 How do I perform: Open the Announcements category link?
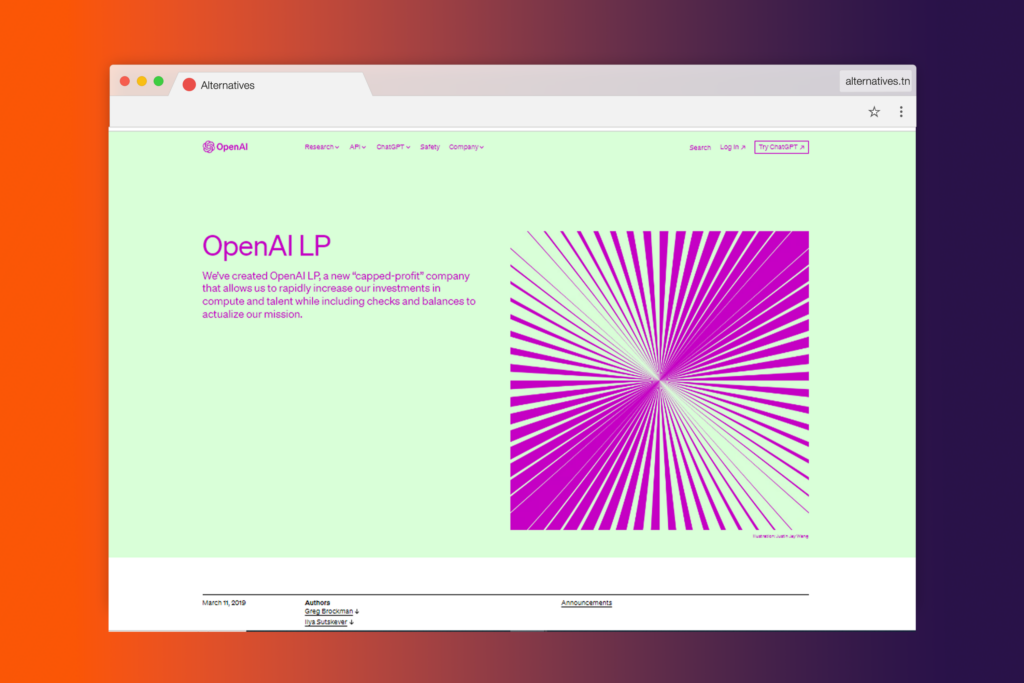coord(586,603)
